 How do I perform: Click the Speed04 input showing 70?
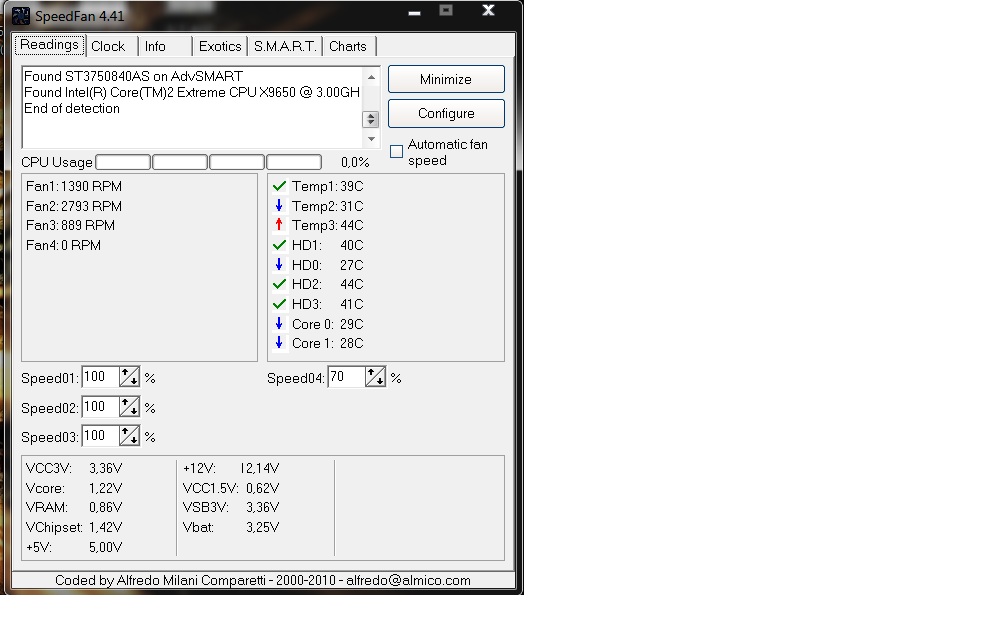(346, 377)
